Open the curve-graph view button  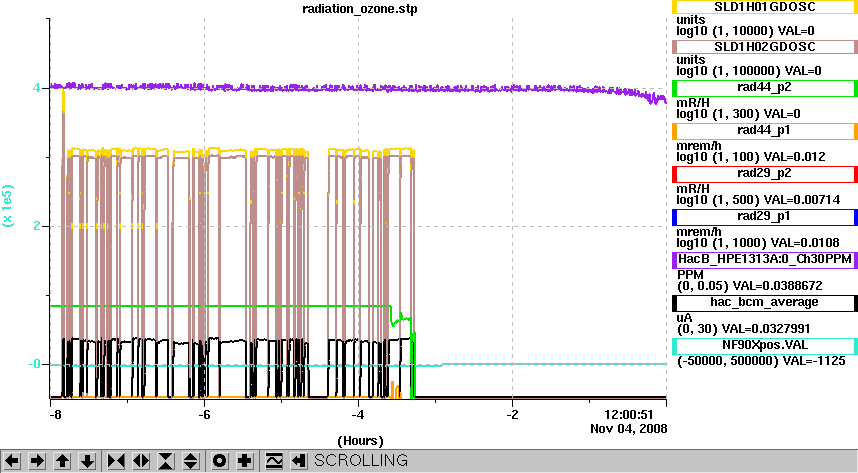[x=273, y=461]
